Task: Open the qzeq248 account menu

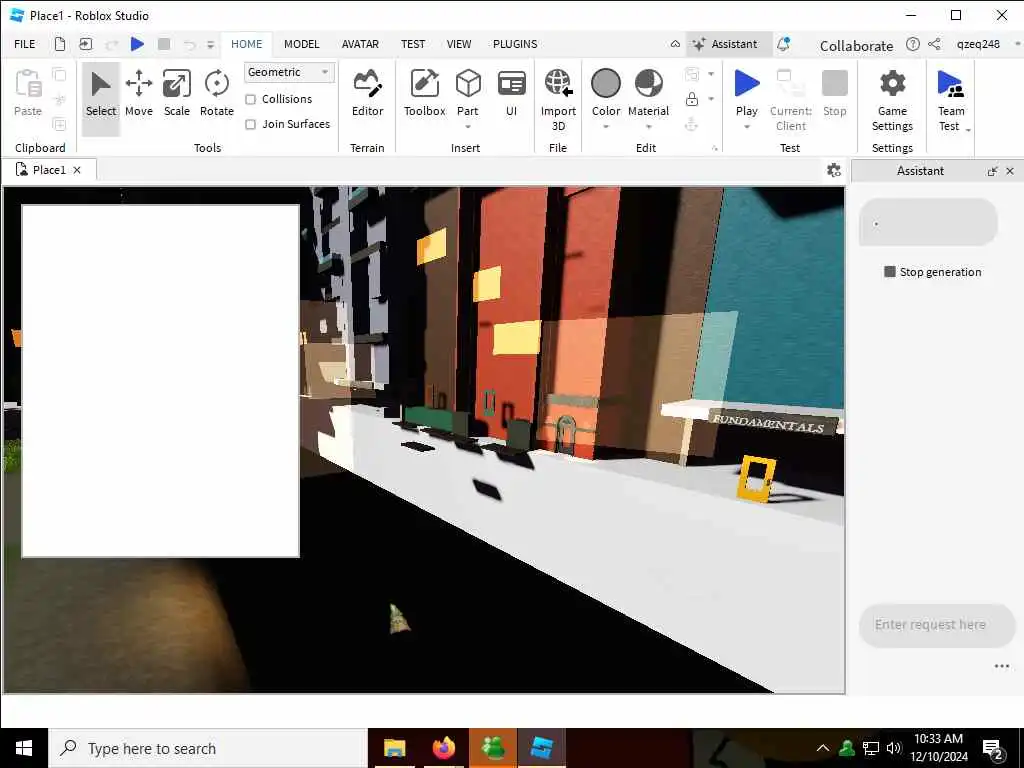Action: click(978, 44)
